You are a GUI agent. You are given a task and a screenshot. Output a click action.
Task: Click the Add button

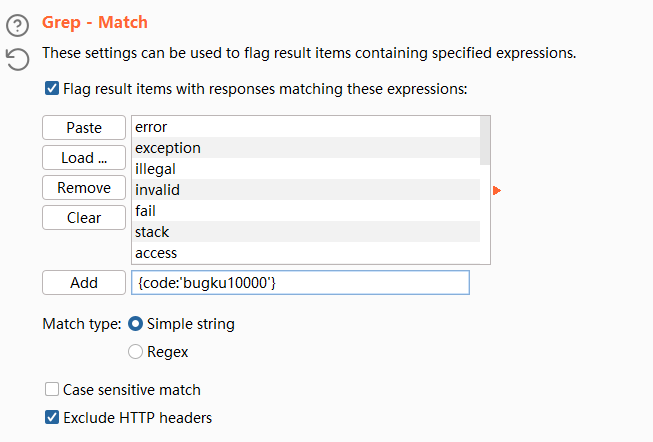(x=84, y=283)
